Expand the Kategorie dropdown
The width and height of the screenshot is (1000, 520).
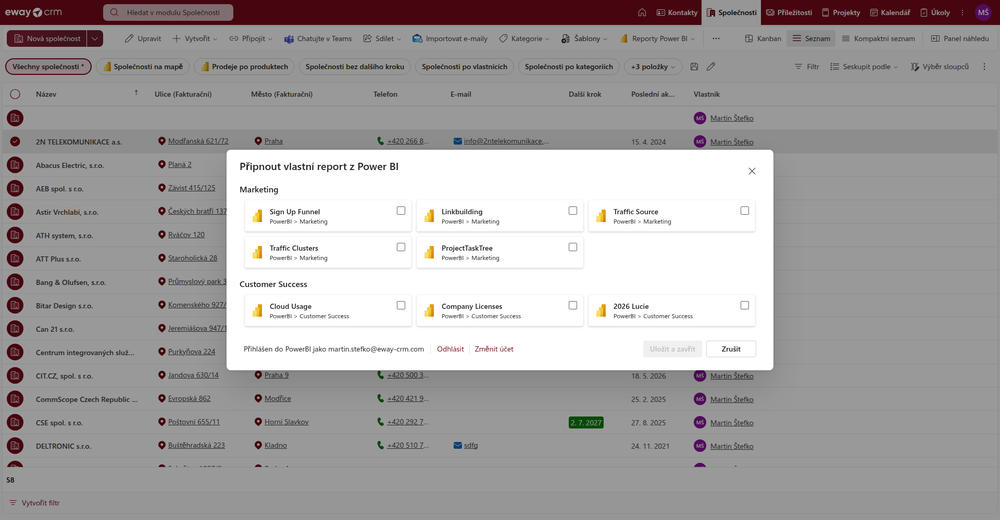pos(547,39)
